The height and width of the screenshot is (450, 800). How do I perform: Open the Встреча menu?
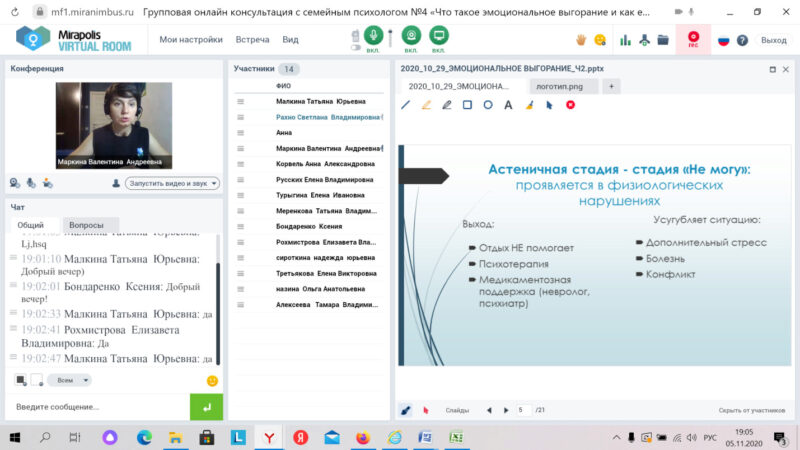(252, 39)
